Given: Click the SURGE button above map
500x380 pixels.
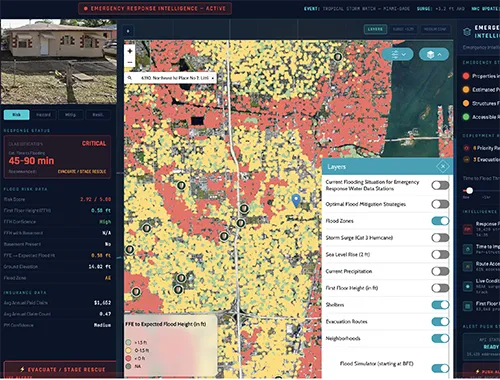Looking at the screenshot, I should point(403,29).
